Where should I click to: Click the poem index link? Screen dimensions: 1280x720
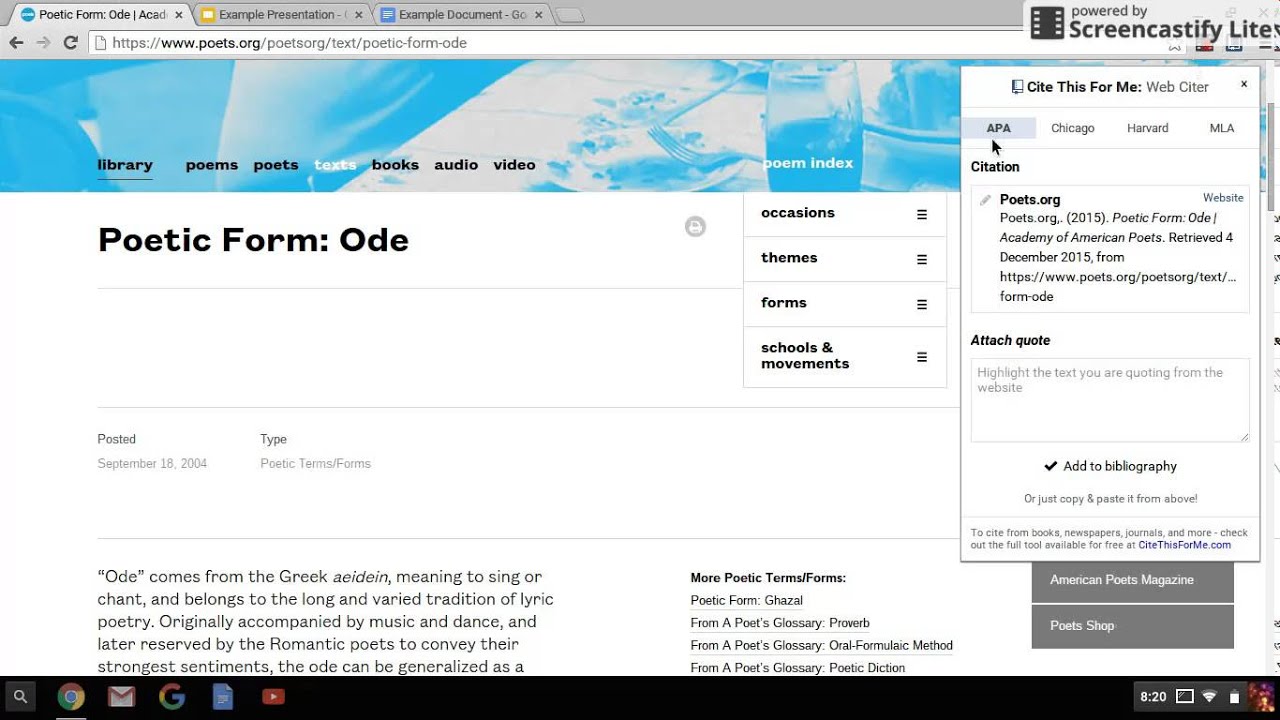pos(808,163)
